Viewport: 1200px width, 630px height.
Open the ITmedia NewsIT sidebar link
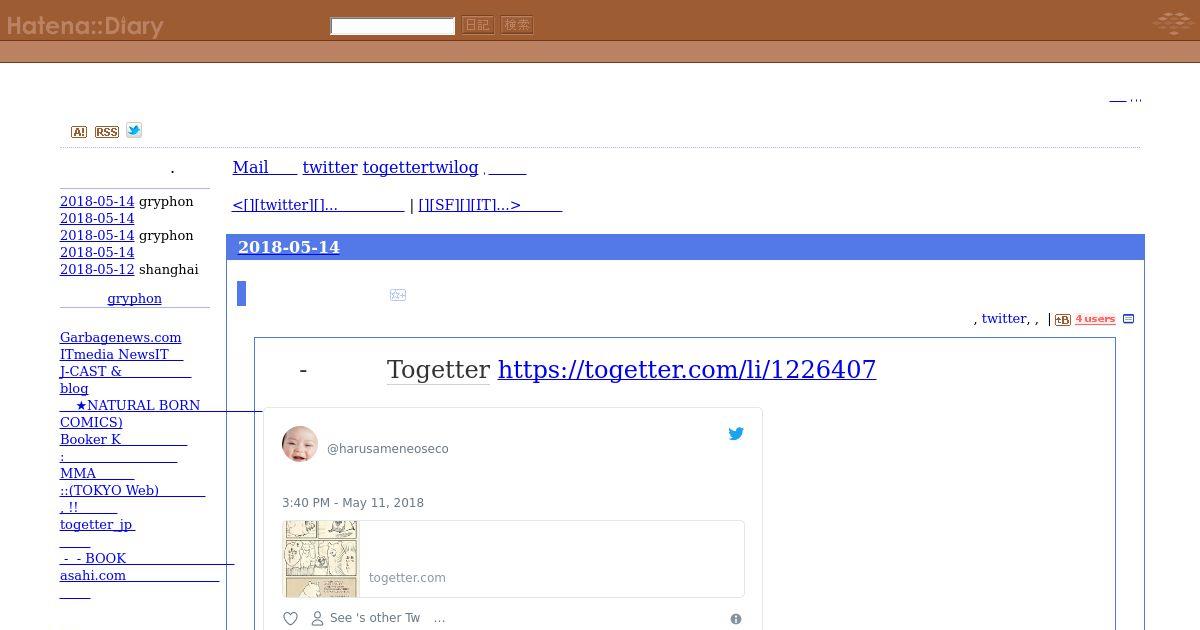coord(121,355)
